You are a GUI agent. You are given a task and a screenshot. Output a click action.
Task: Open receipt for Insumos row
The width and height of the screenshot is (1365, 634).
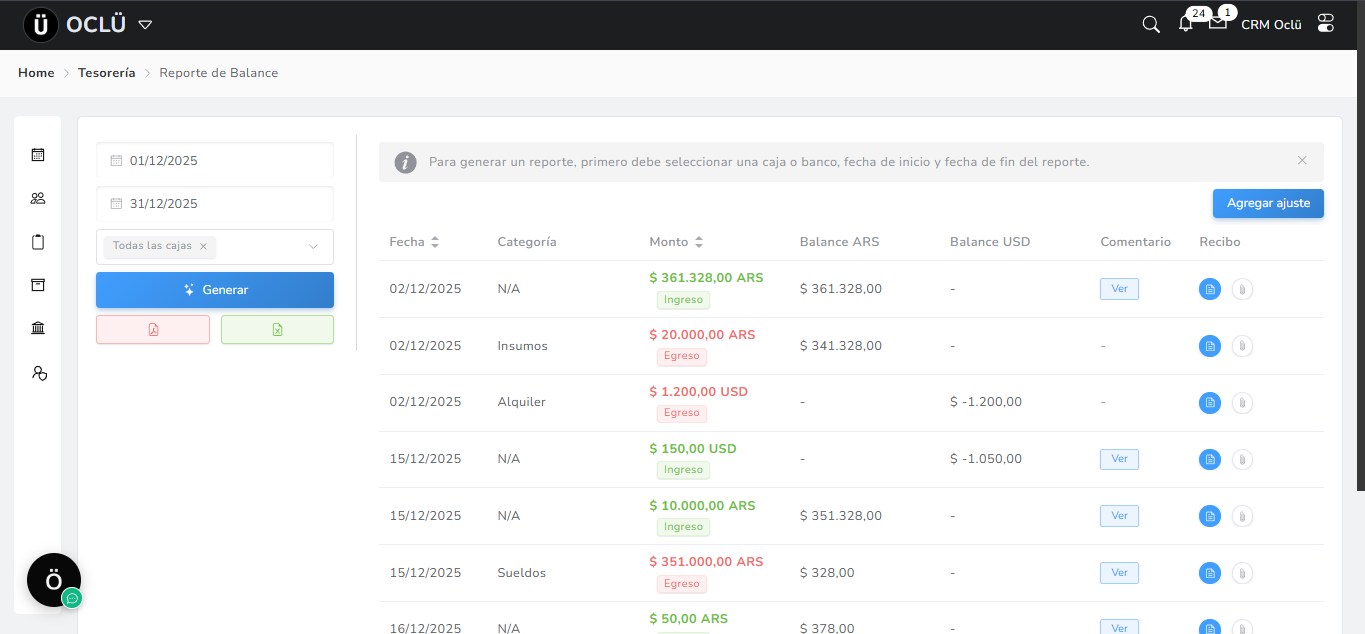pos(1210,346)
